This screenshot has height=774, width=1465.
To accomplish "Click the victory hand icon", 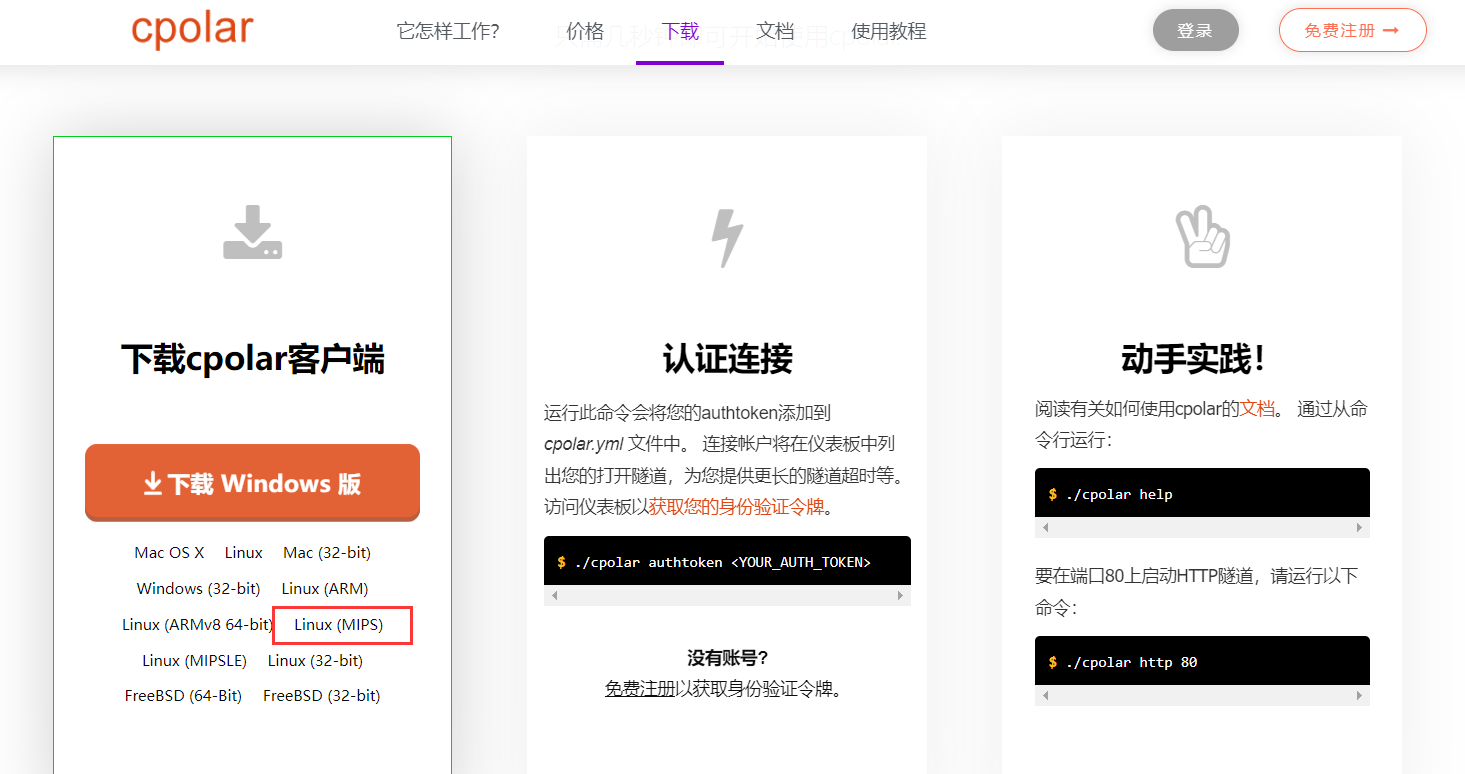I will point(1201,237).
